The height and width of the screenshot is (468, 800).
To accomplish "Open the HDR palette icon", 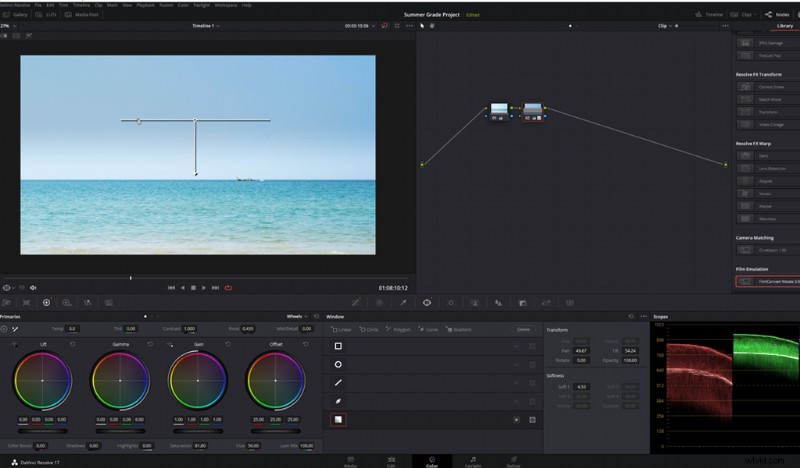I will tap(67, 303).
